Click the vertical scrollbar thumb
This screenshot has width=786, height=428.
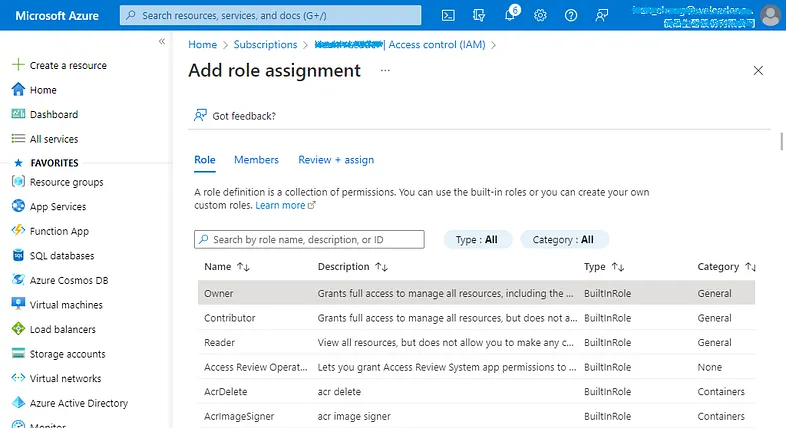pyautogui.click(x=781, y=141)
